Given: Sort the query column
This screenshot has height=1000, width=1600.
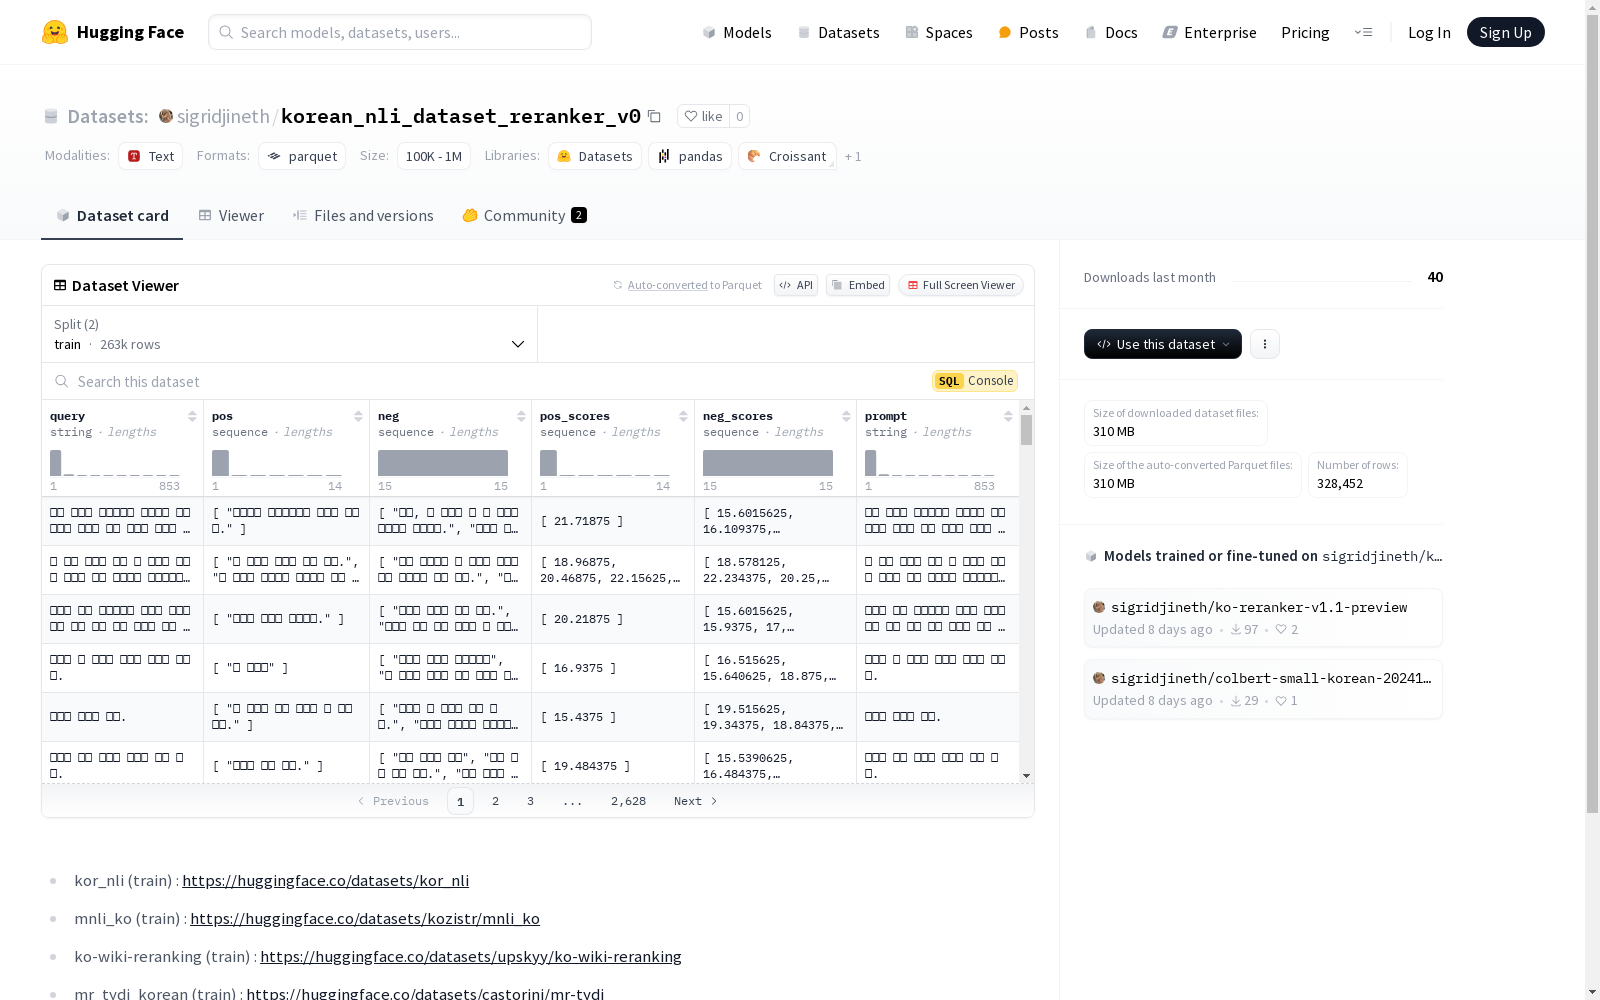Looking at the screenshot, I should (192, 416).
